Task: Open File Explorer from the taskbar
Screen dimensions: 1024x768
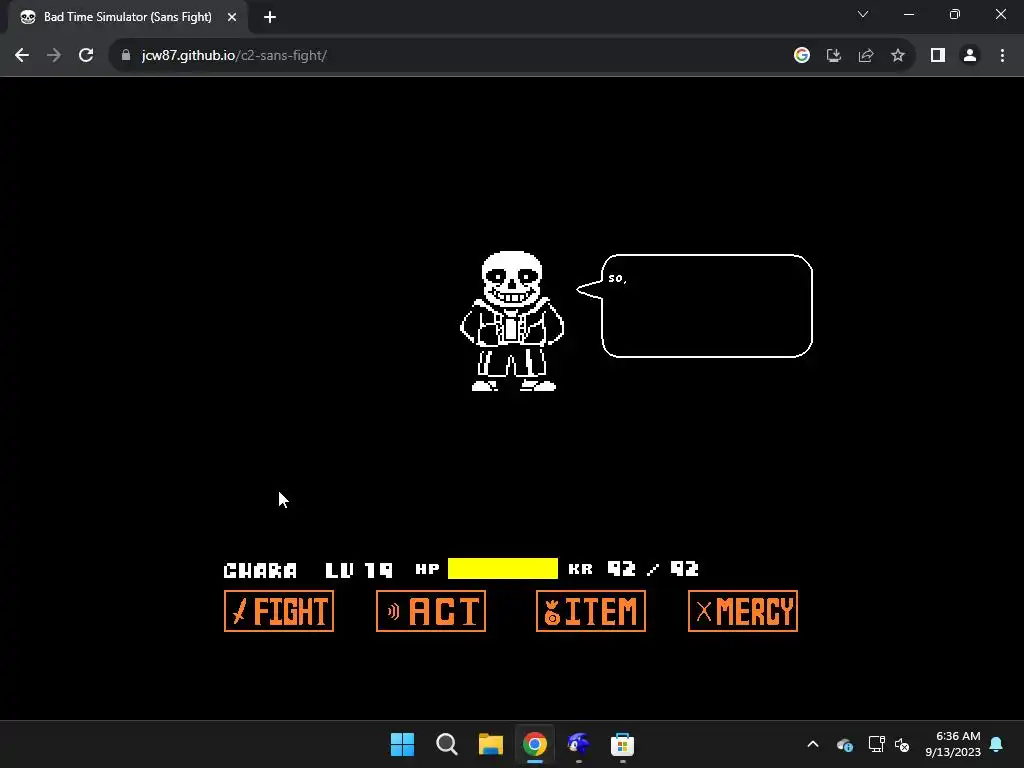Action: click(x=490, y=744)
